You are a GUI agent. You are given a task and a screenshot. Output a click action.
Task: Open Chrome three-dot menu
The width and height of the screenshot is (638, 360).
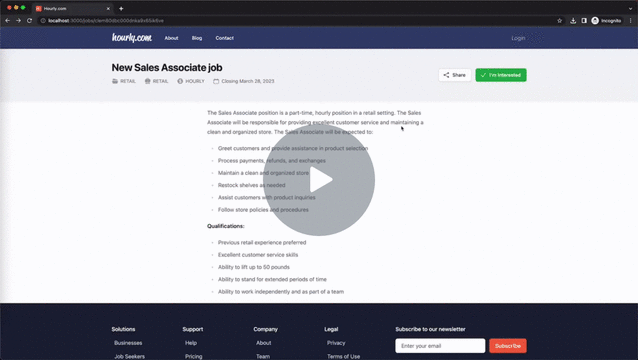[x=631, y=20]
